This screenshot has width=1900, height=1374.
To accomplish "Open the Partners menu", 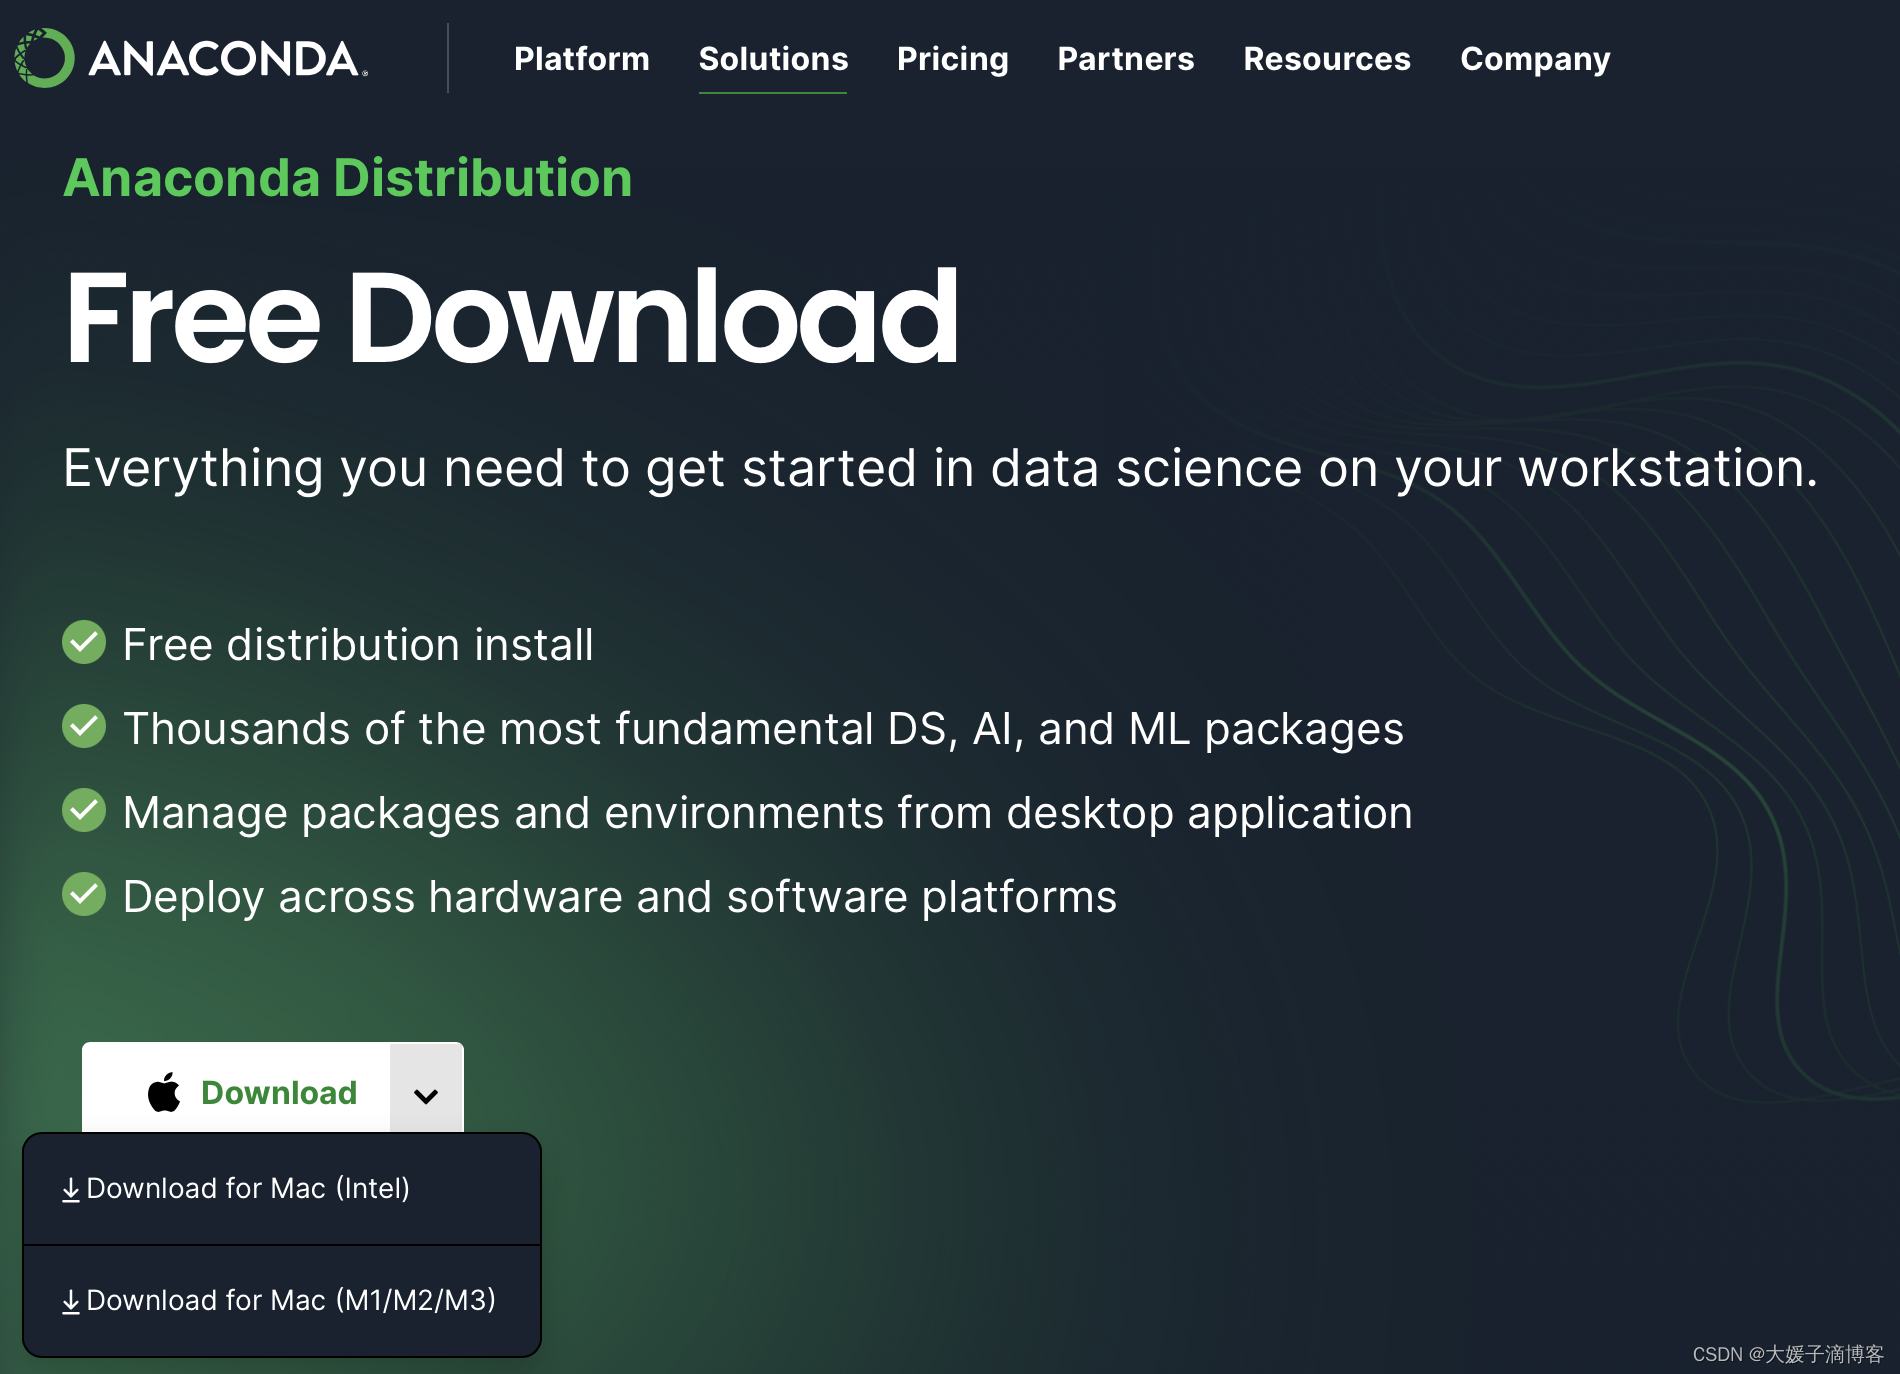I will (1126, 59).
